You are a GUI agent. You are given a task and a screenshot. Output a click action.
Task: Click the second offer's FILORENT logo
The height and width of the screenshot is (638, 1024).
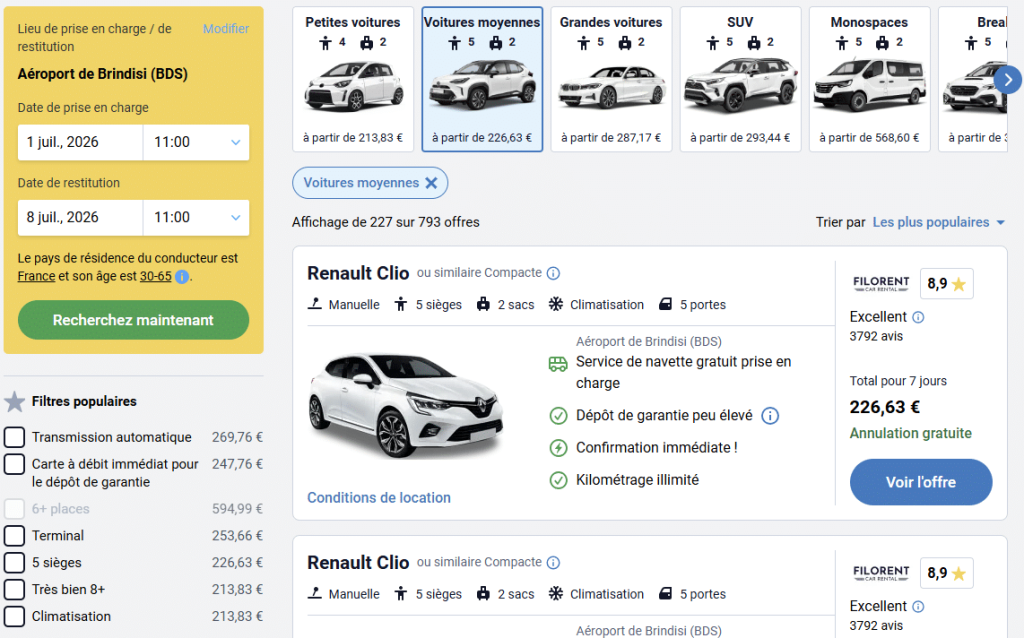click(881, 573)
